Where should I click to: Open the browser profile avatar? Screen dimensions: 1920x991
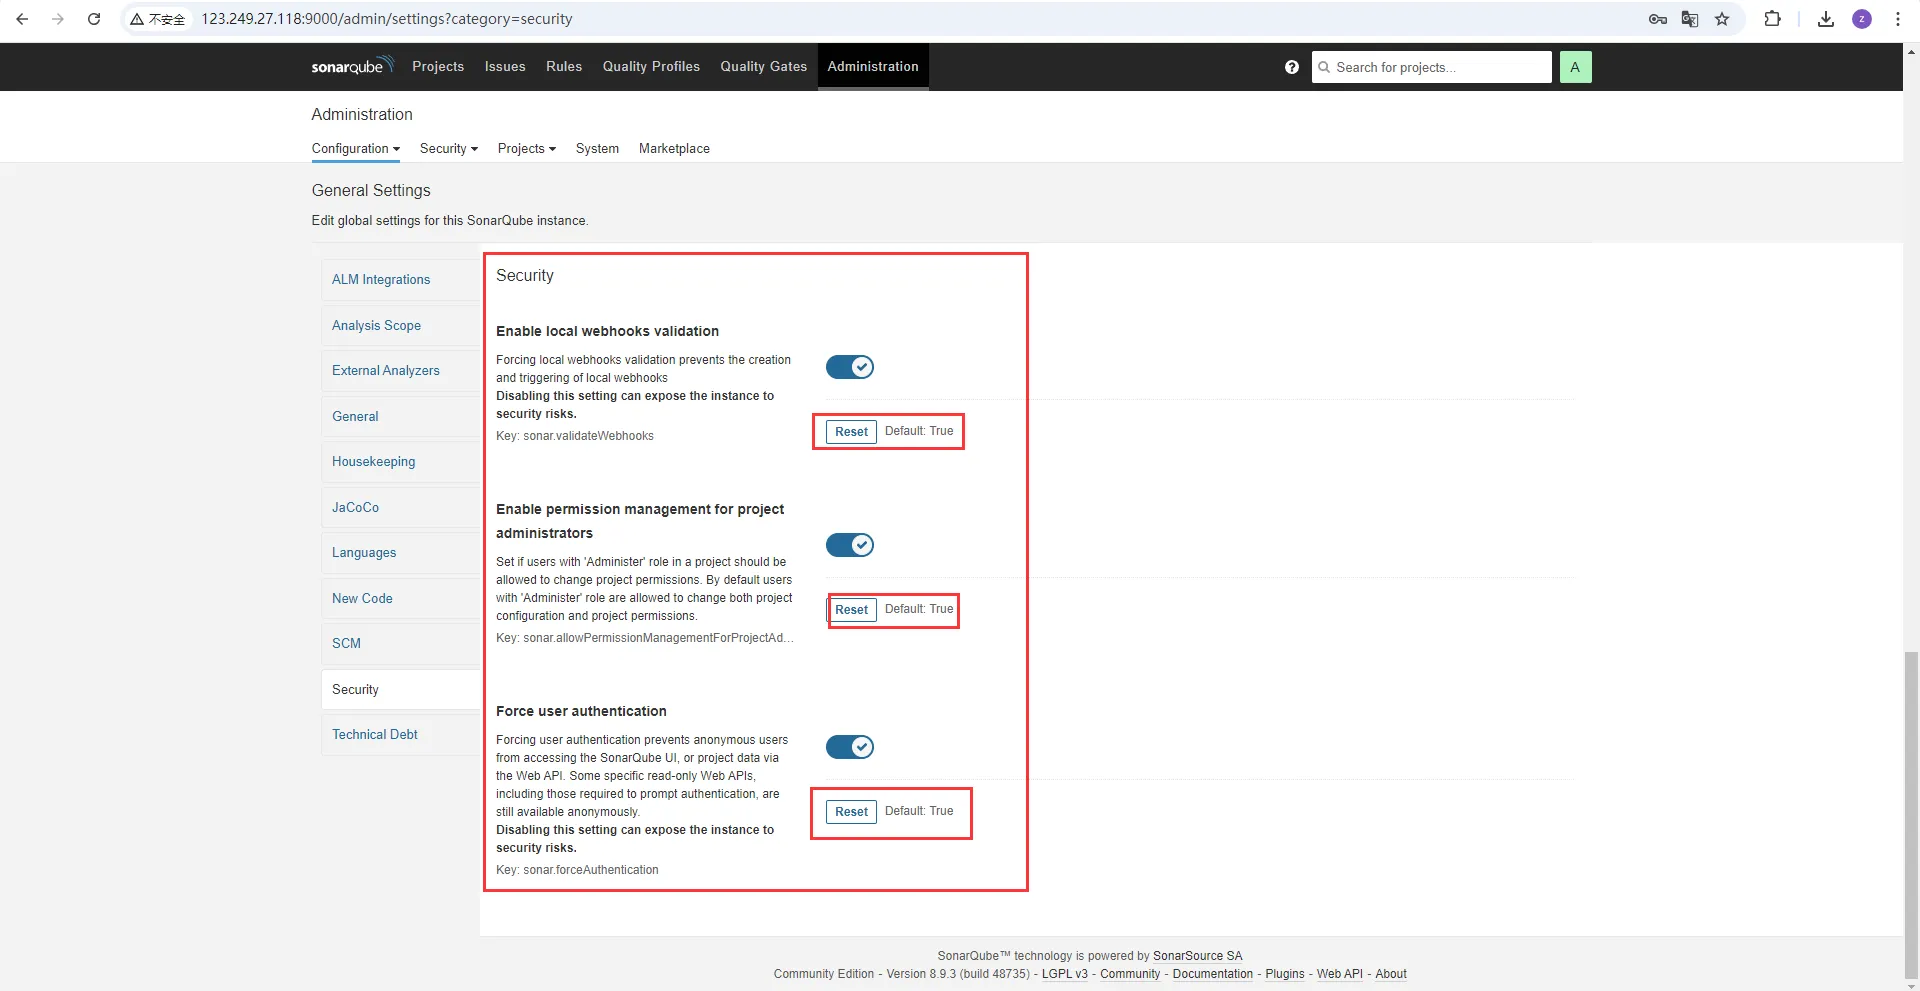1862,19
